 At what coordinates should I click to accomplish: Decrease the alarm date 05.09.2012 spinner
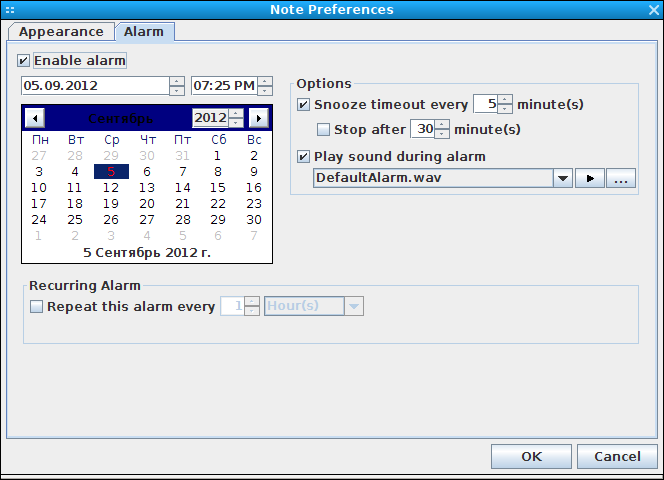(177, 90)
